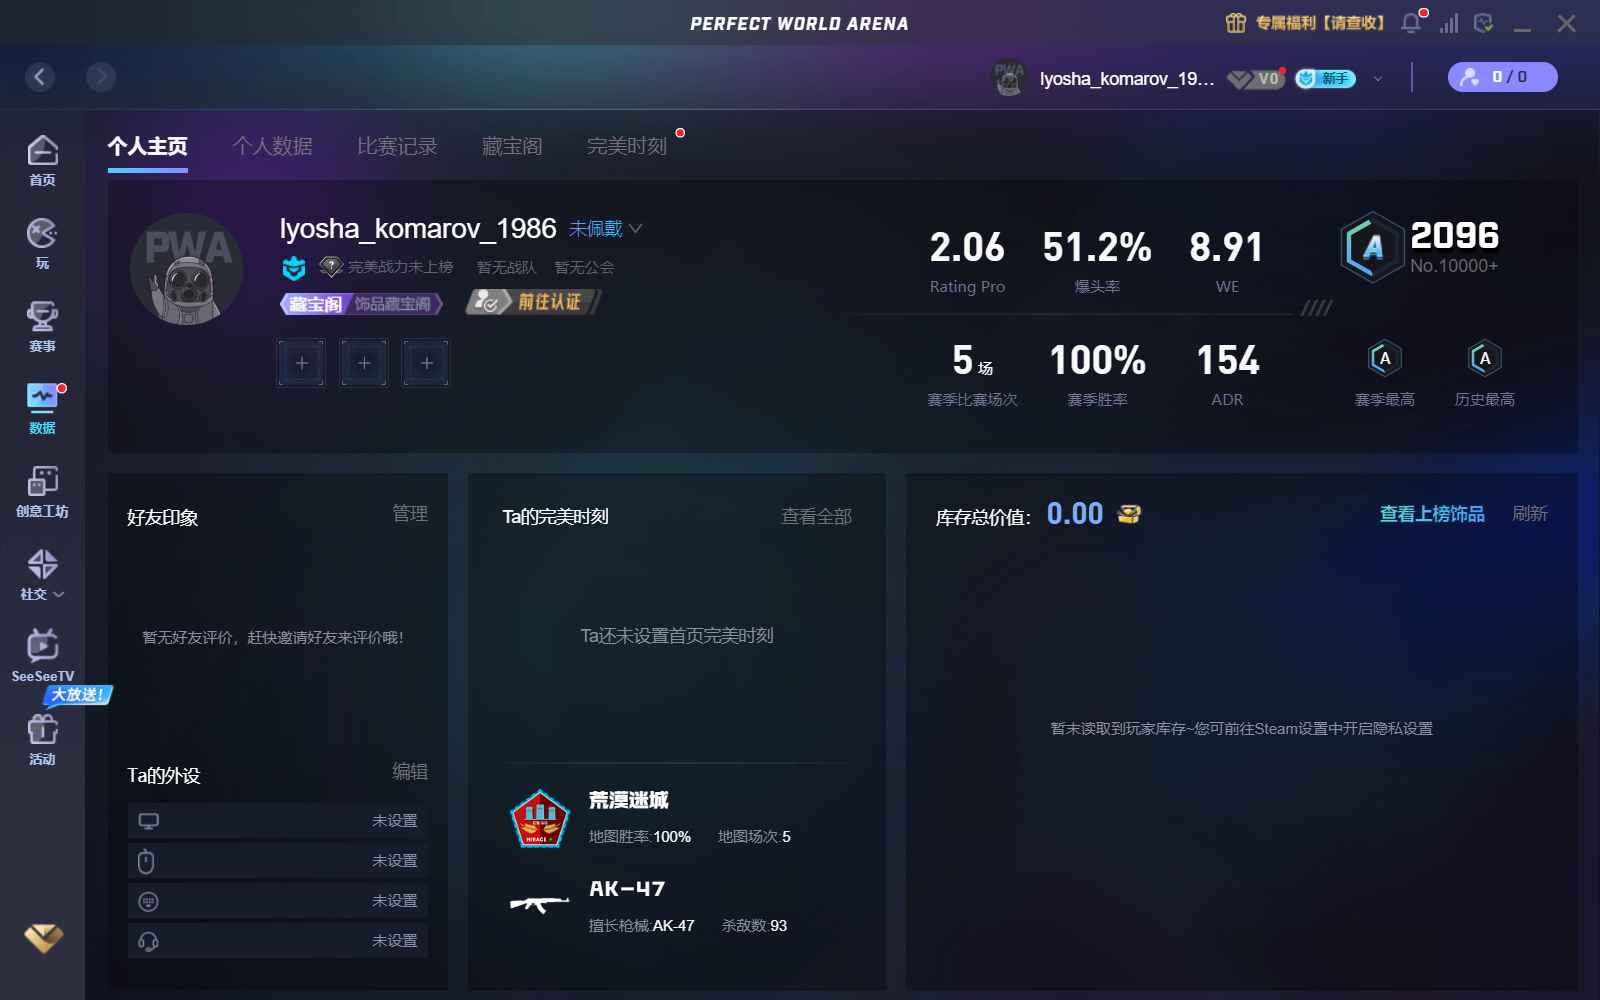The width and height of the screenshot is (1600, 1000).
Task: Click 查看上榜饰品 link
Action: (x=1432, y=514)
